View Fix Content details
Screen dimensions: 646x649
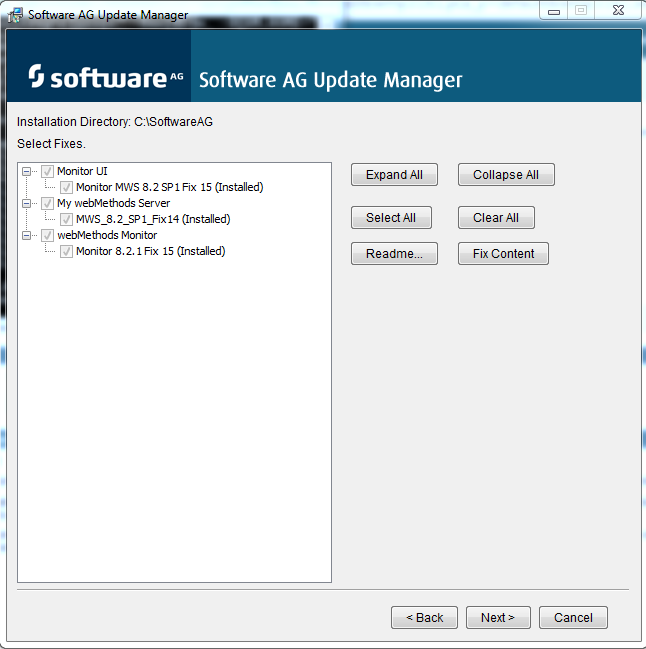click(x=503, y=254)
